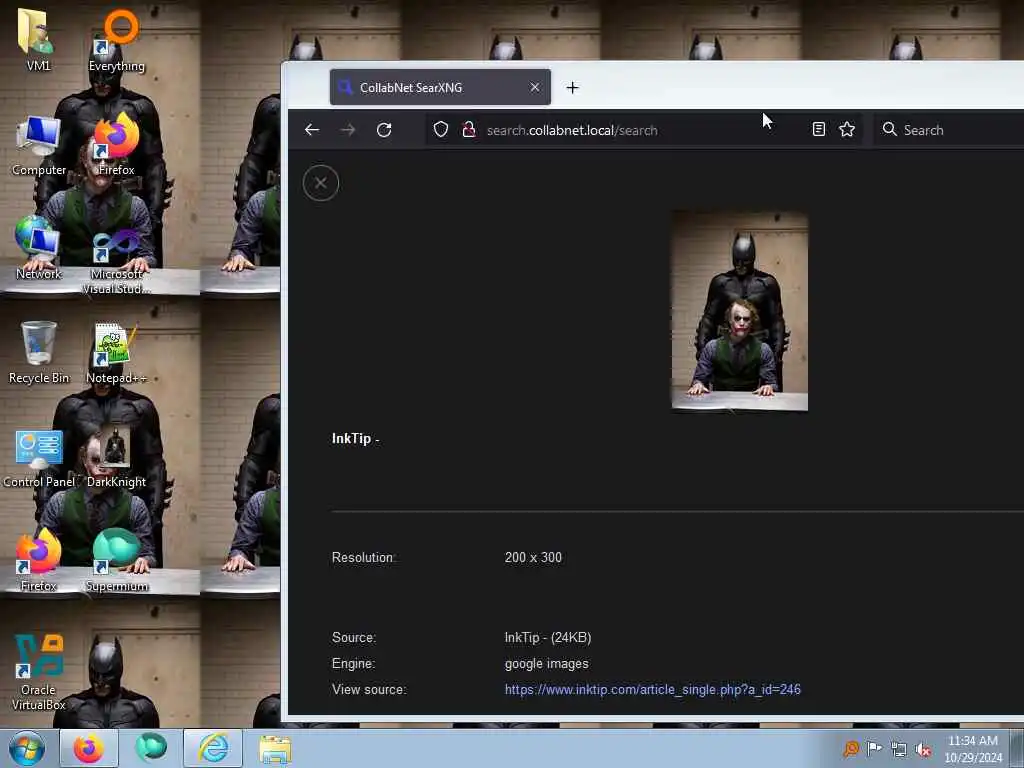The width and height of the screenshot is (1024, 768).
Task: Click the 'InkTip - (24KB)' source value
Action: click(x=547, y=637)
